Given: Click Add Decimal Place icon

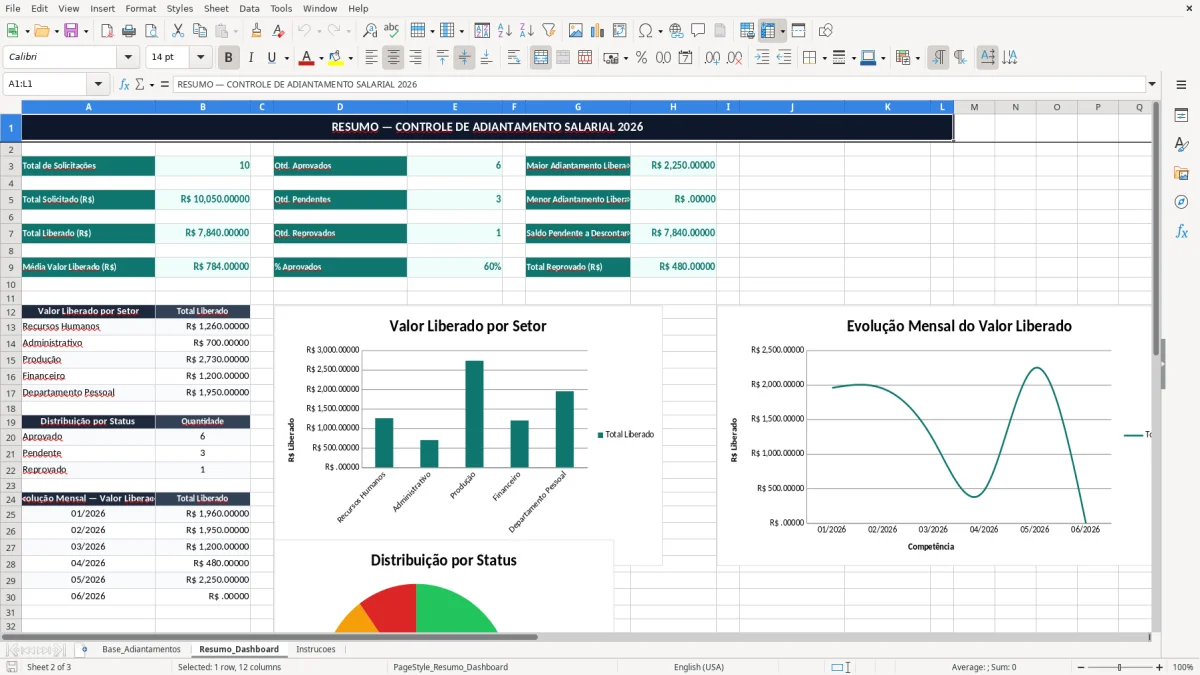Looking at the screenshot, I should click(712, 58).
